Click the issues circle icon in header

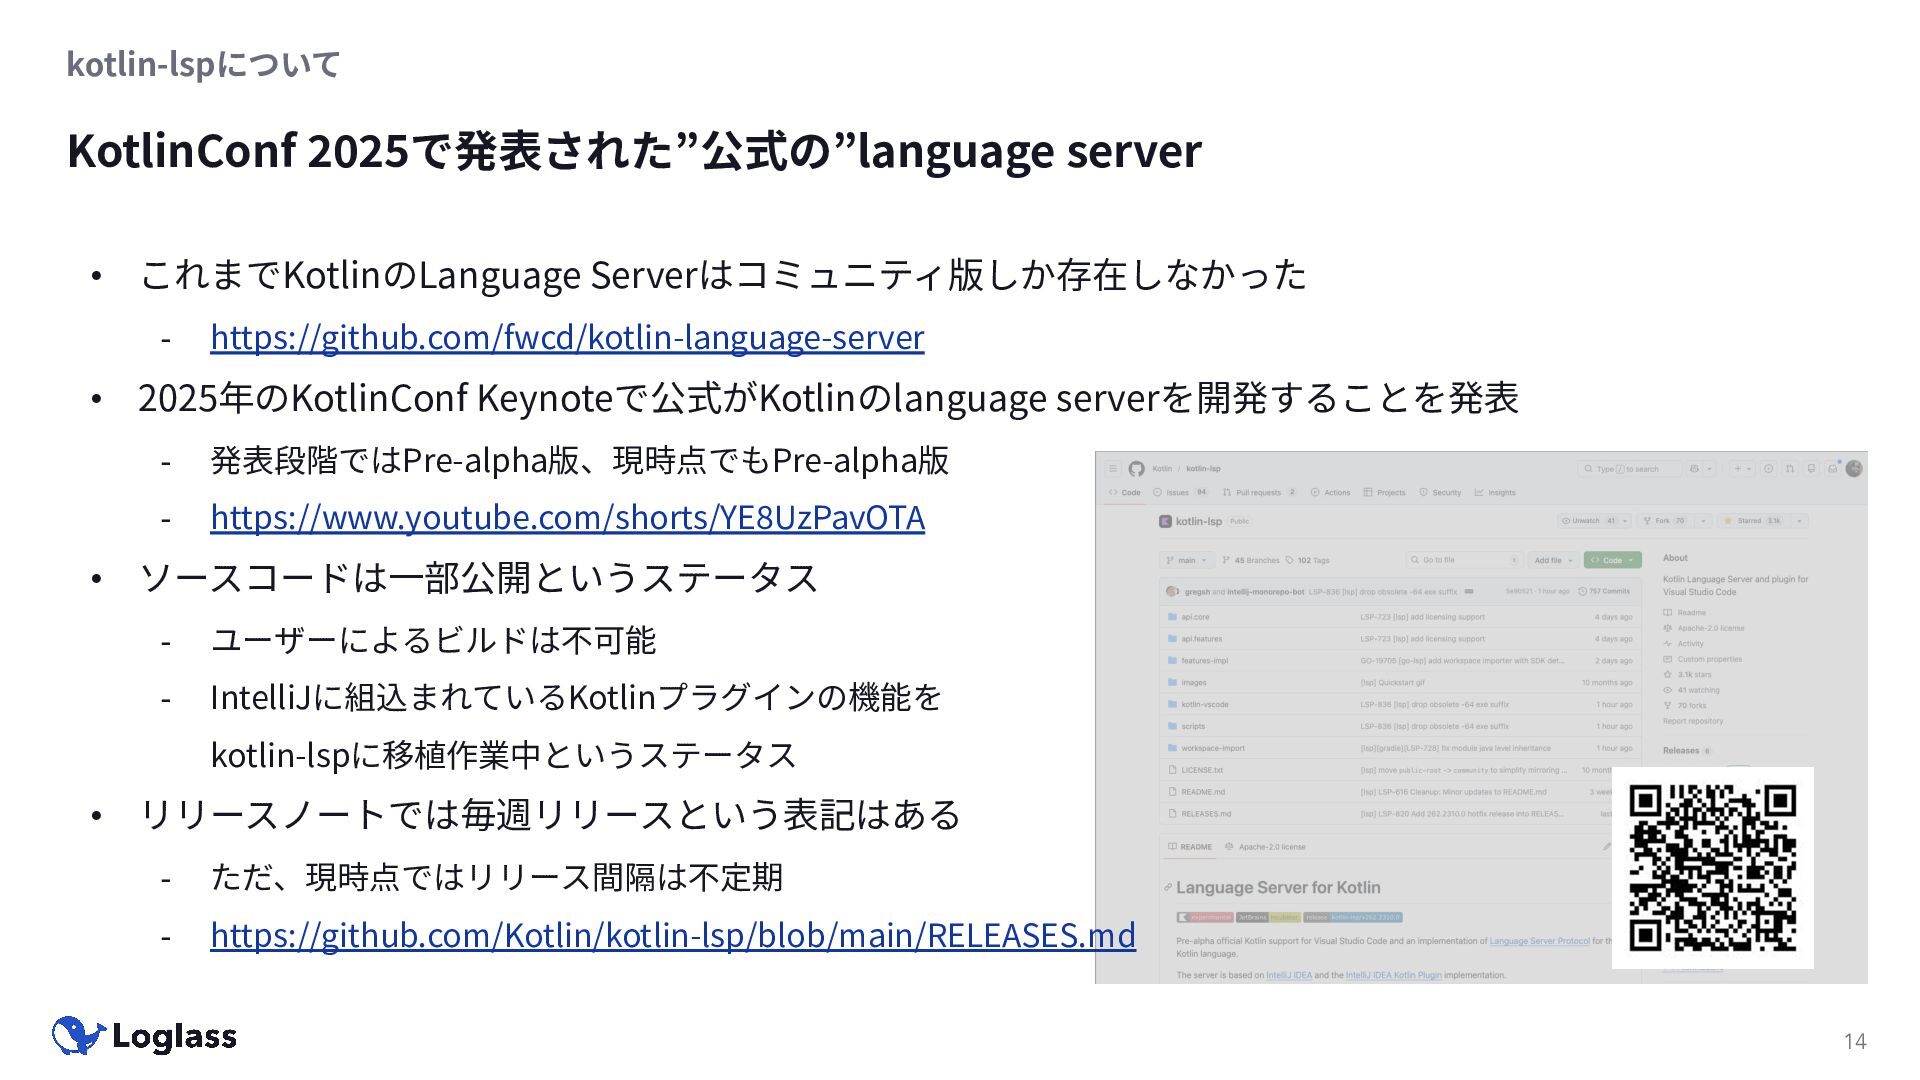pos(1768,469)
